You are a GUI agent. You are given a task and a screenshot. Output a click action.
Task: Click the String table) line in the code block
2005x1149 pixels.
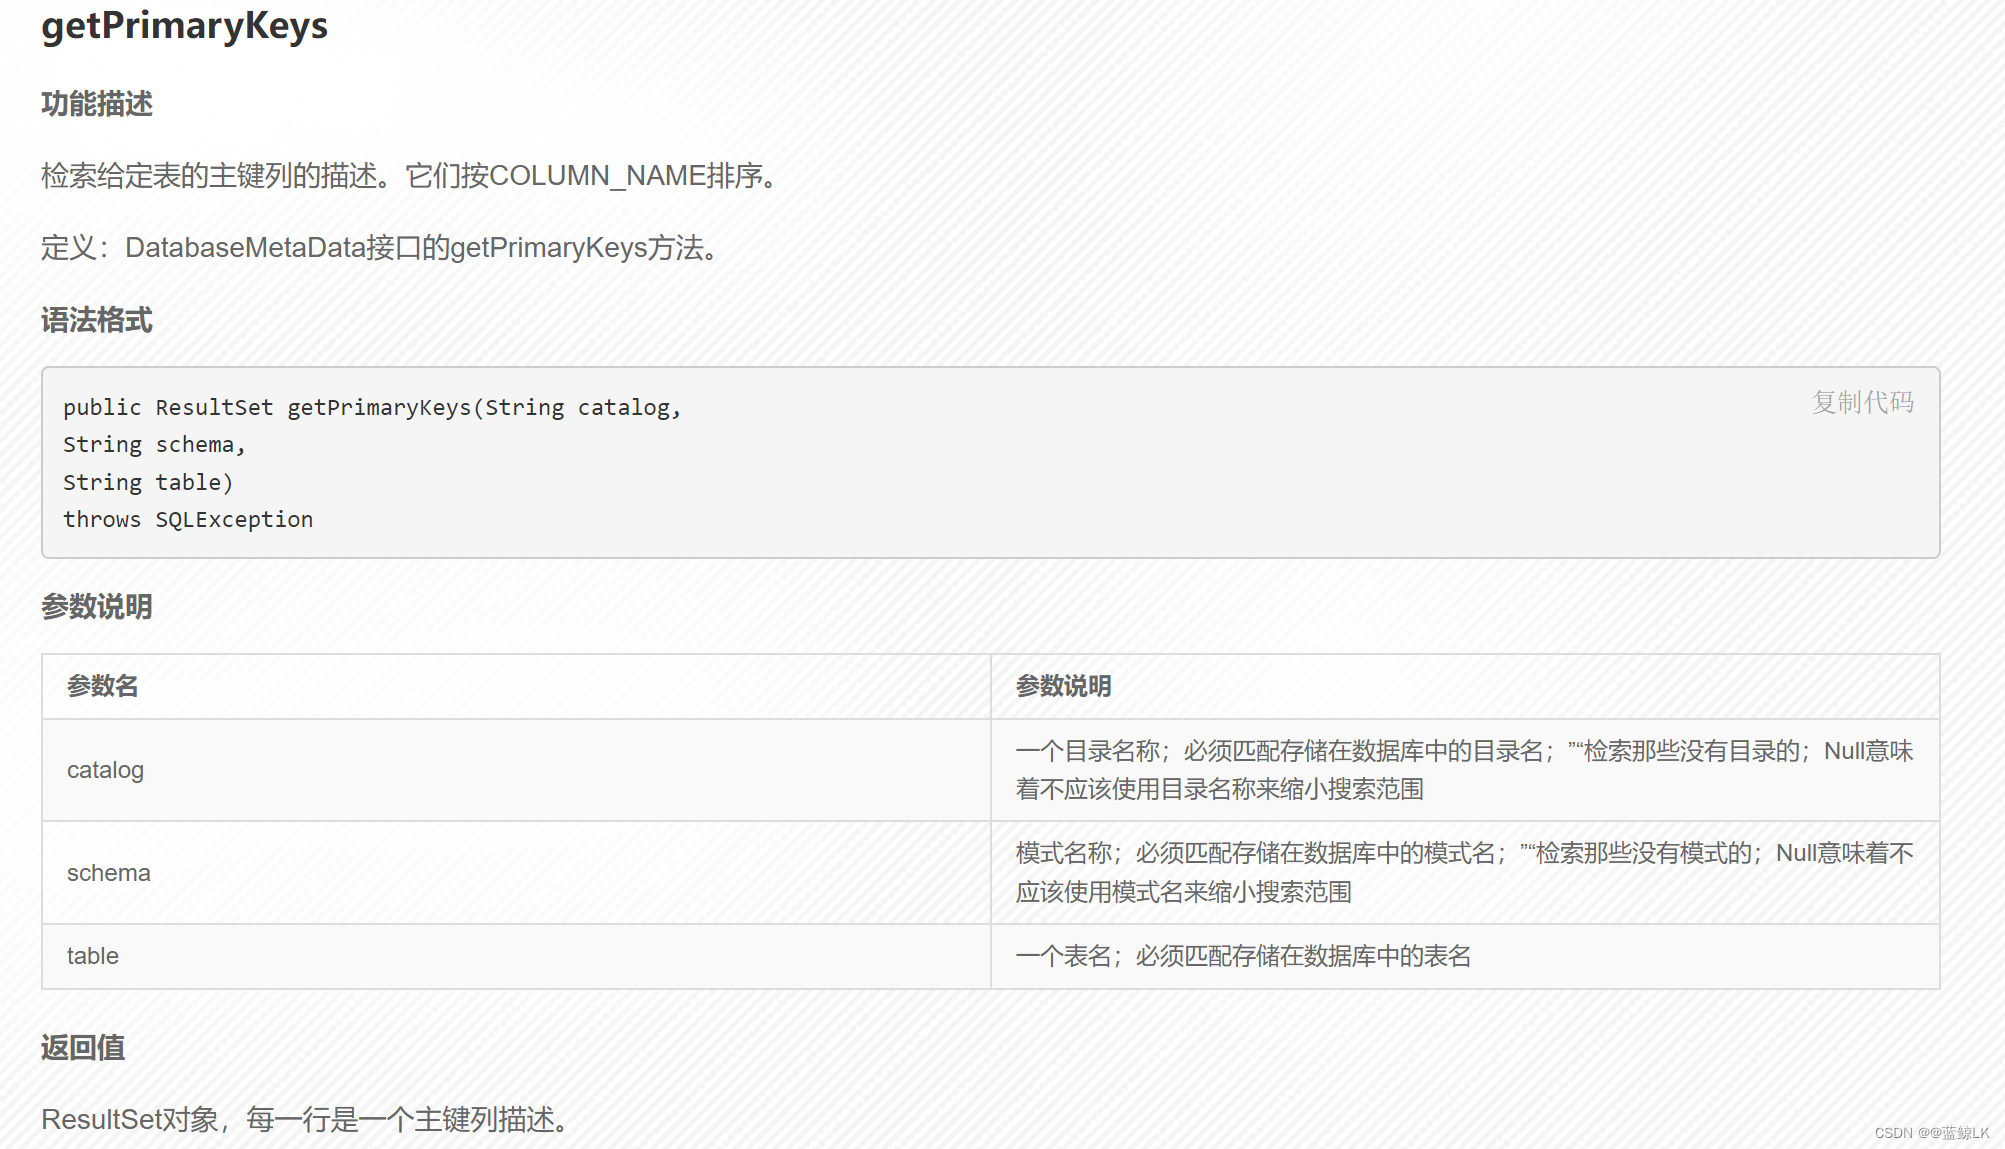[x=148, y=481]
